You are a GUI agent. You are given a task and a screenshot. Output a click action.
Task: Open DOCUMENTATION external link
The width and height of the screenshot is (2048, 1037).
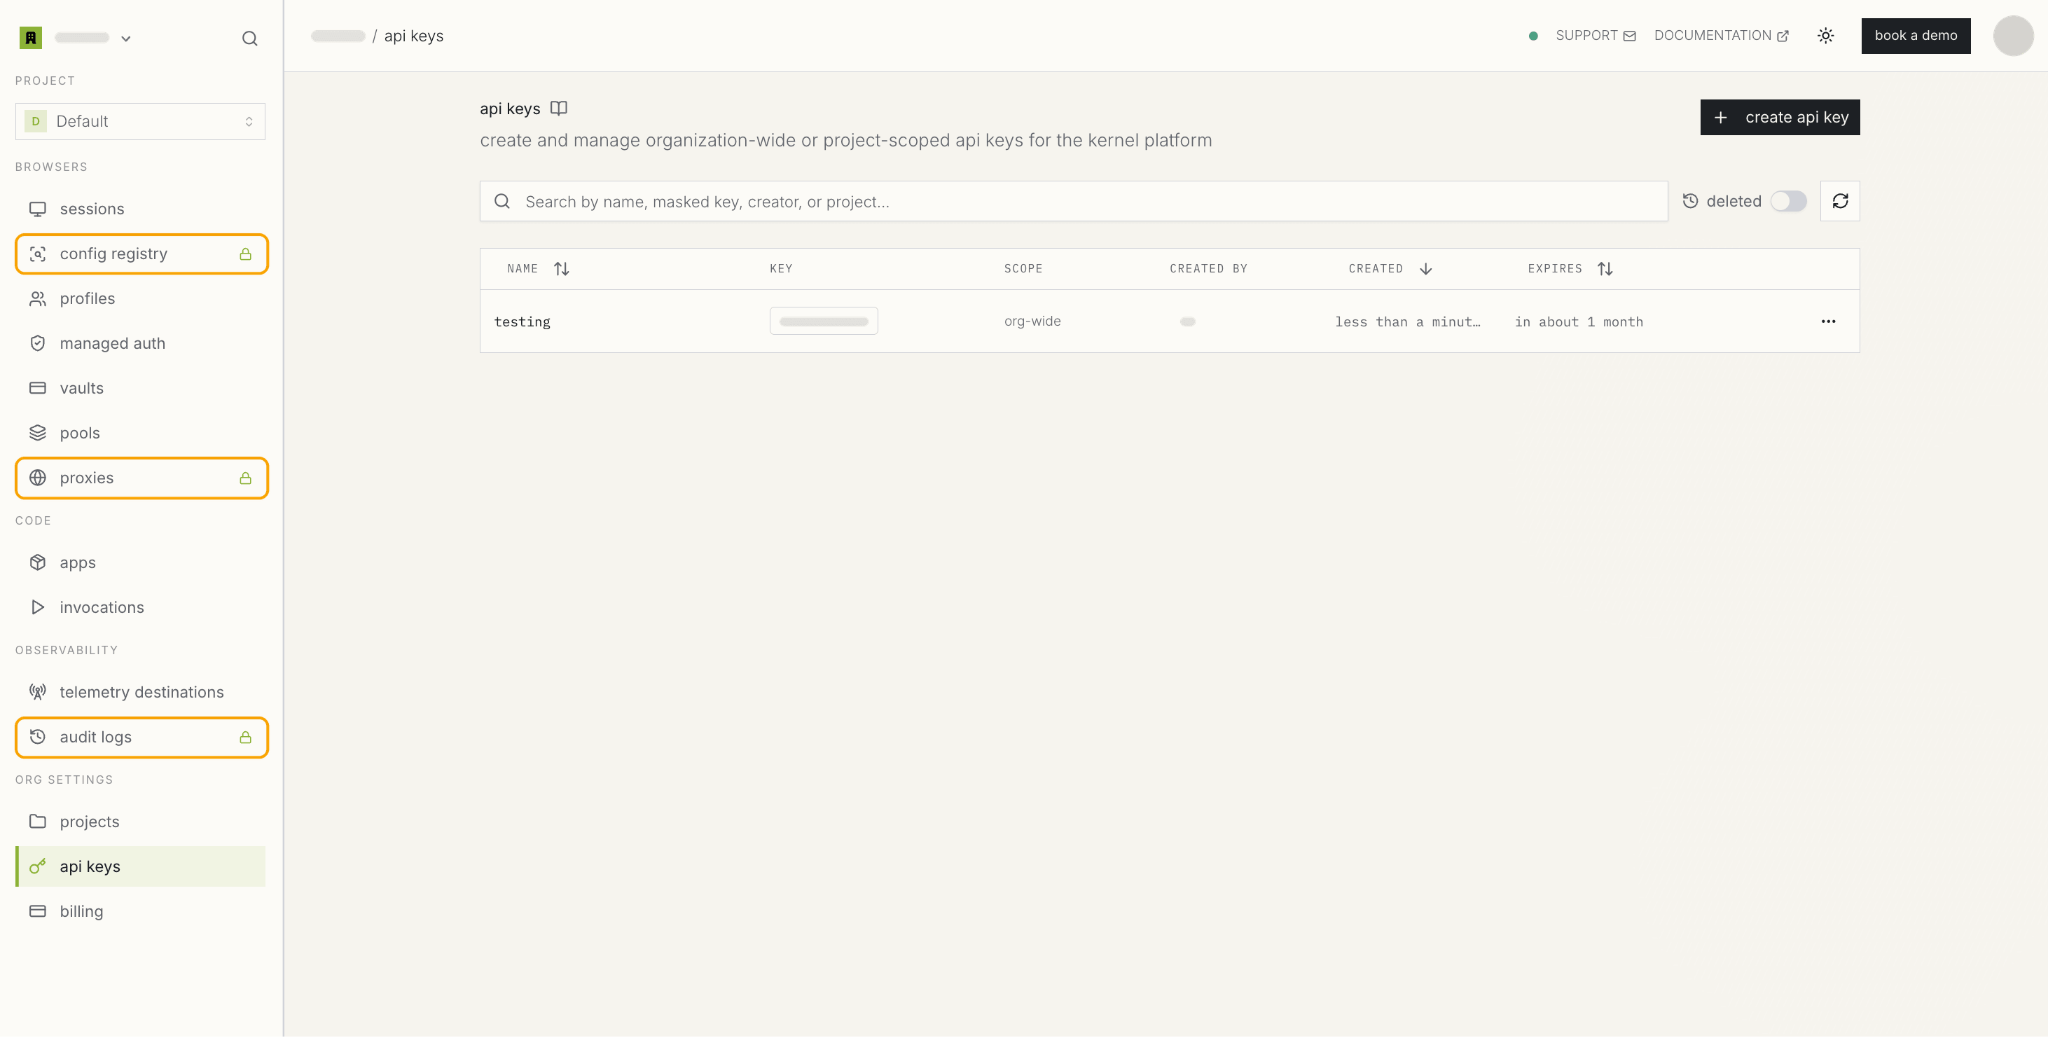coord(1721,36)
